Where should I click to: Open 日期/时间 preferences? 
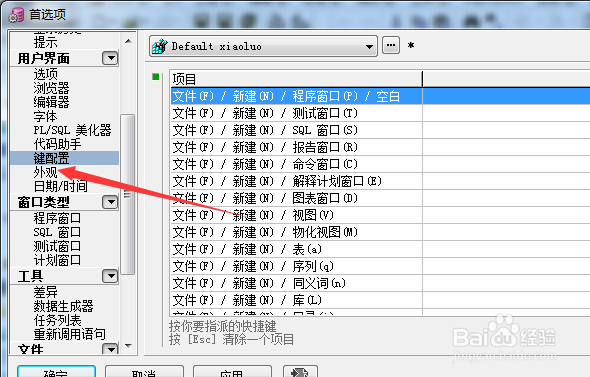pyautogui.click(x=60, y=186)
